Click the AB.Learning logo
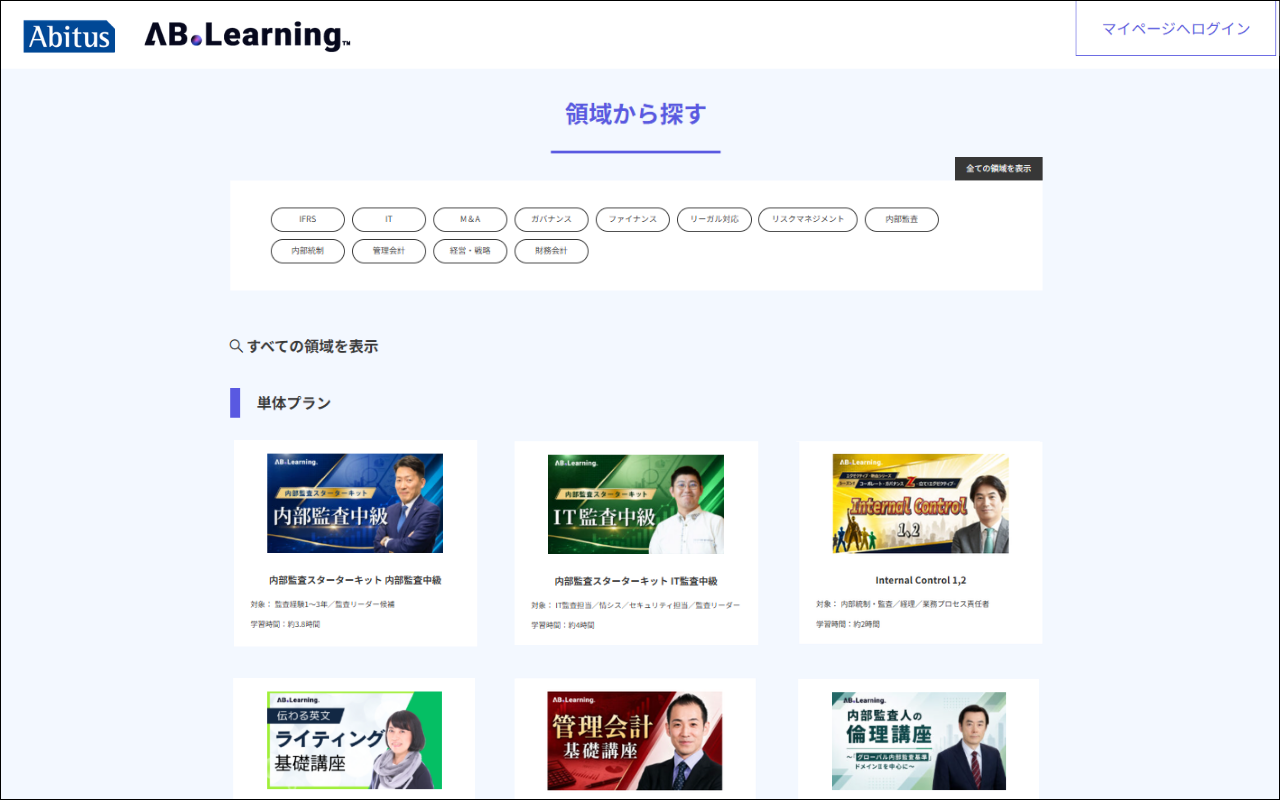 [x=248, y=35]
